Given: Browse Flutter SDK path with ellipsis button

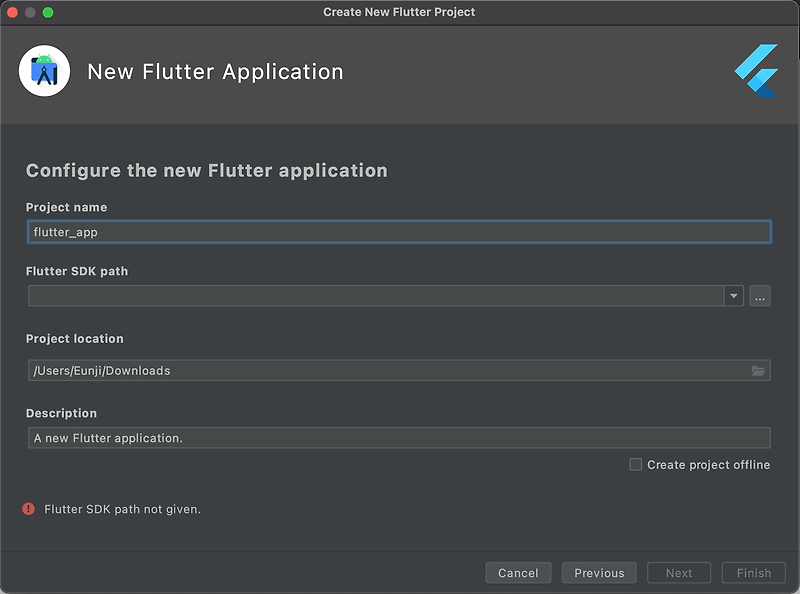Looking at the screenshot, I should pyautogui.click(x=760, y=296).
